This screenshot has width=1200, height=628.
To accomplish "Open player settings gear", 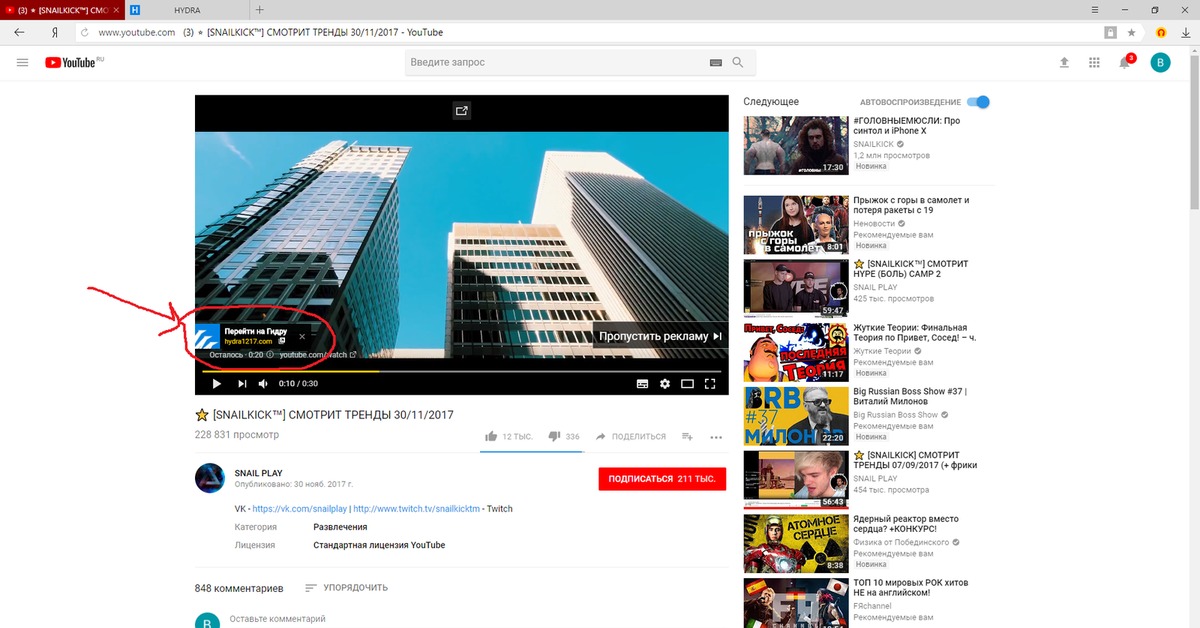I will (x=664, y=384).
